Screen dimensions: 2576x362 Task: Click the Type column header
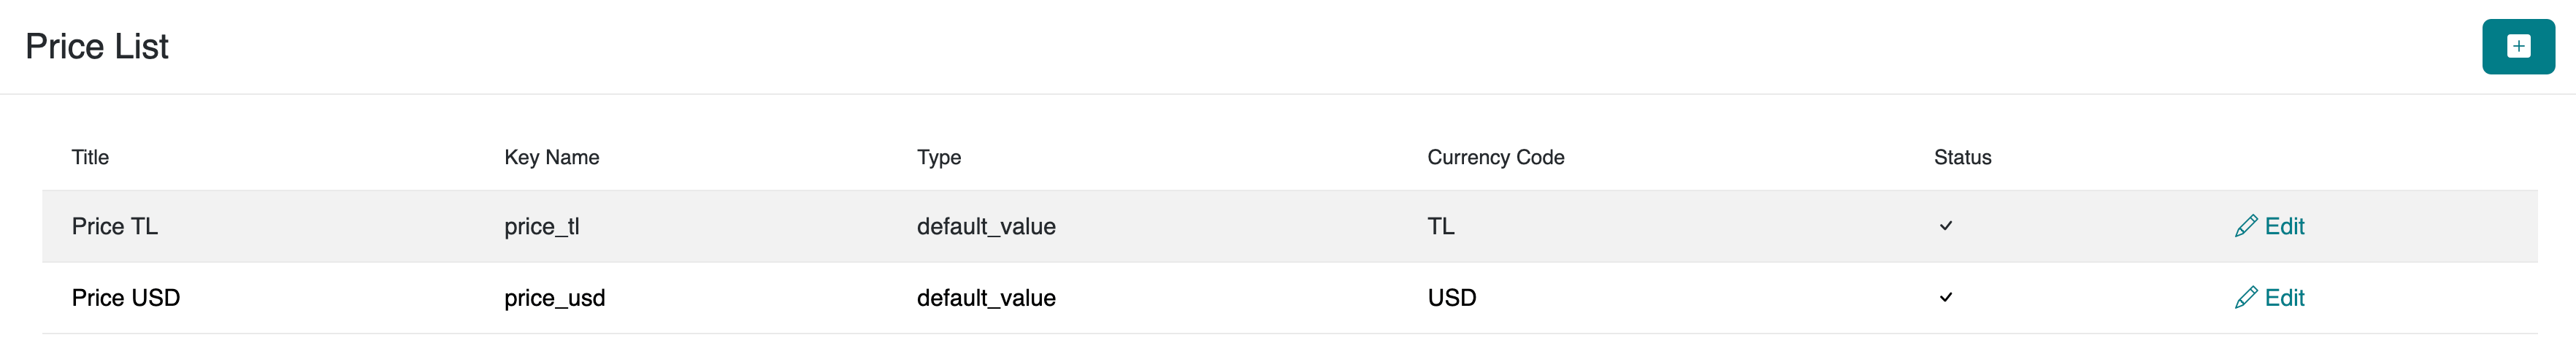tap(938, 157)
